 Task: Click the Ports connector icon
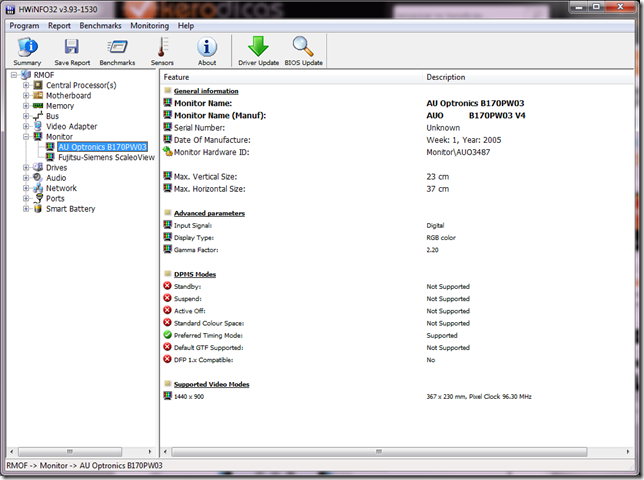coord(39,198)
